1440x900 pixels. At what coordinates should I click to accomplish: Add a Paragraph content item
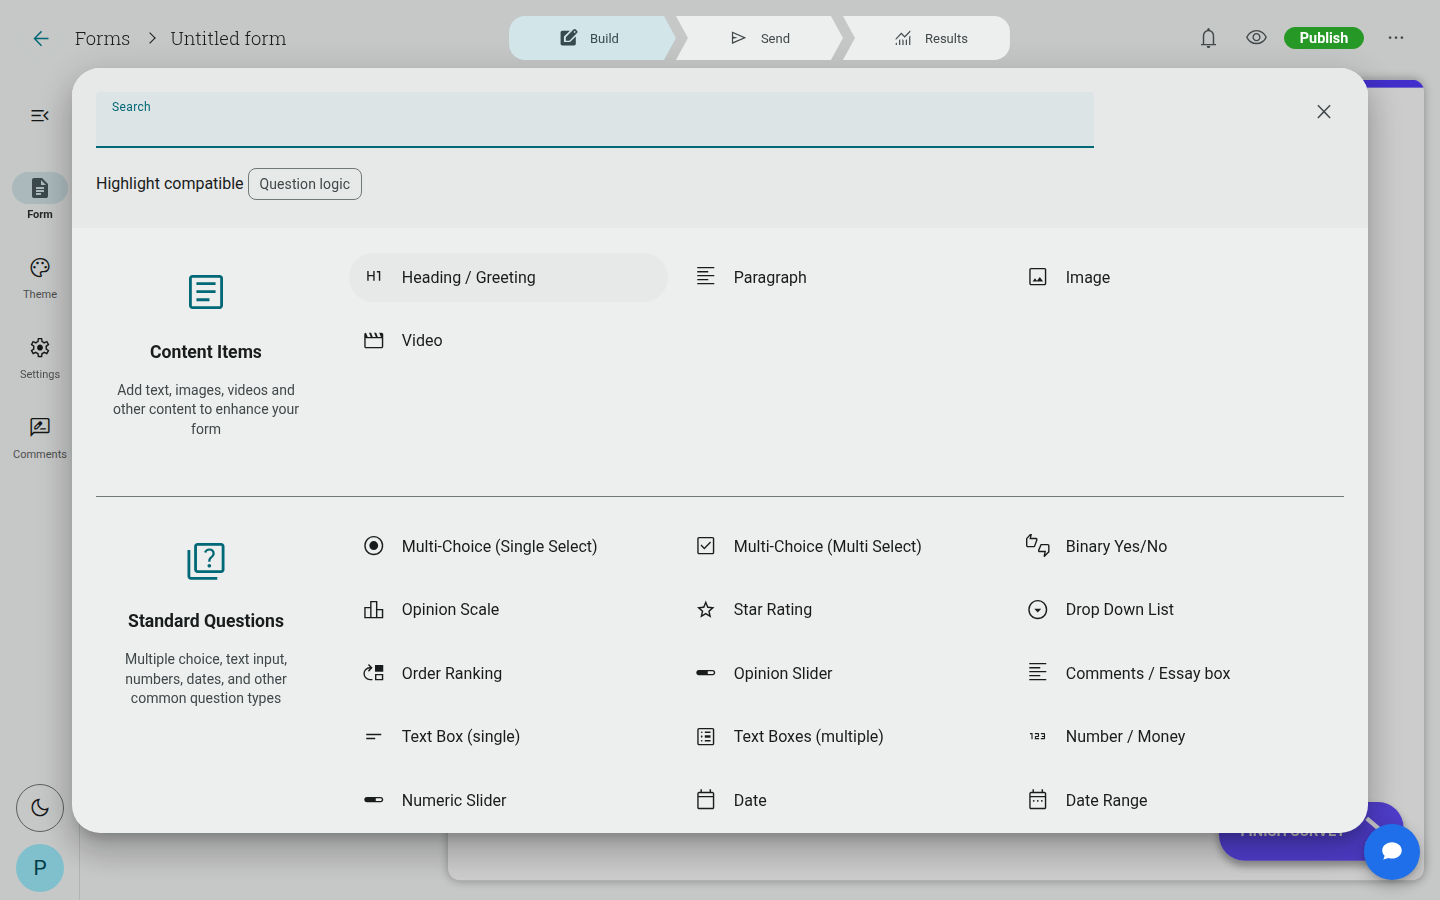pos(840,277)
